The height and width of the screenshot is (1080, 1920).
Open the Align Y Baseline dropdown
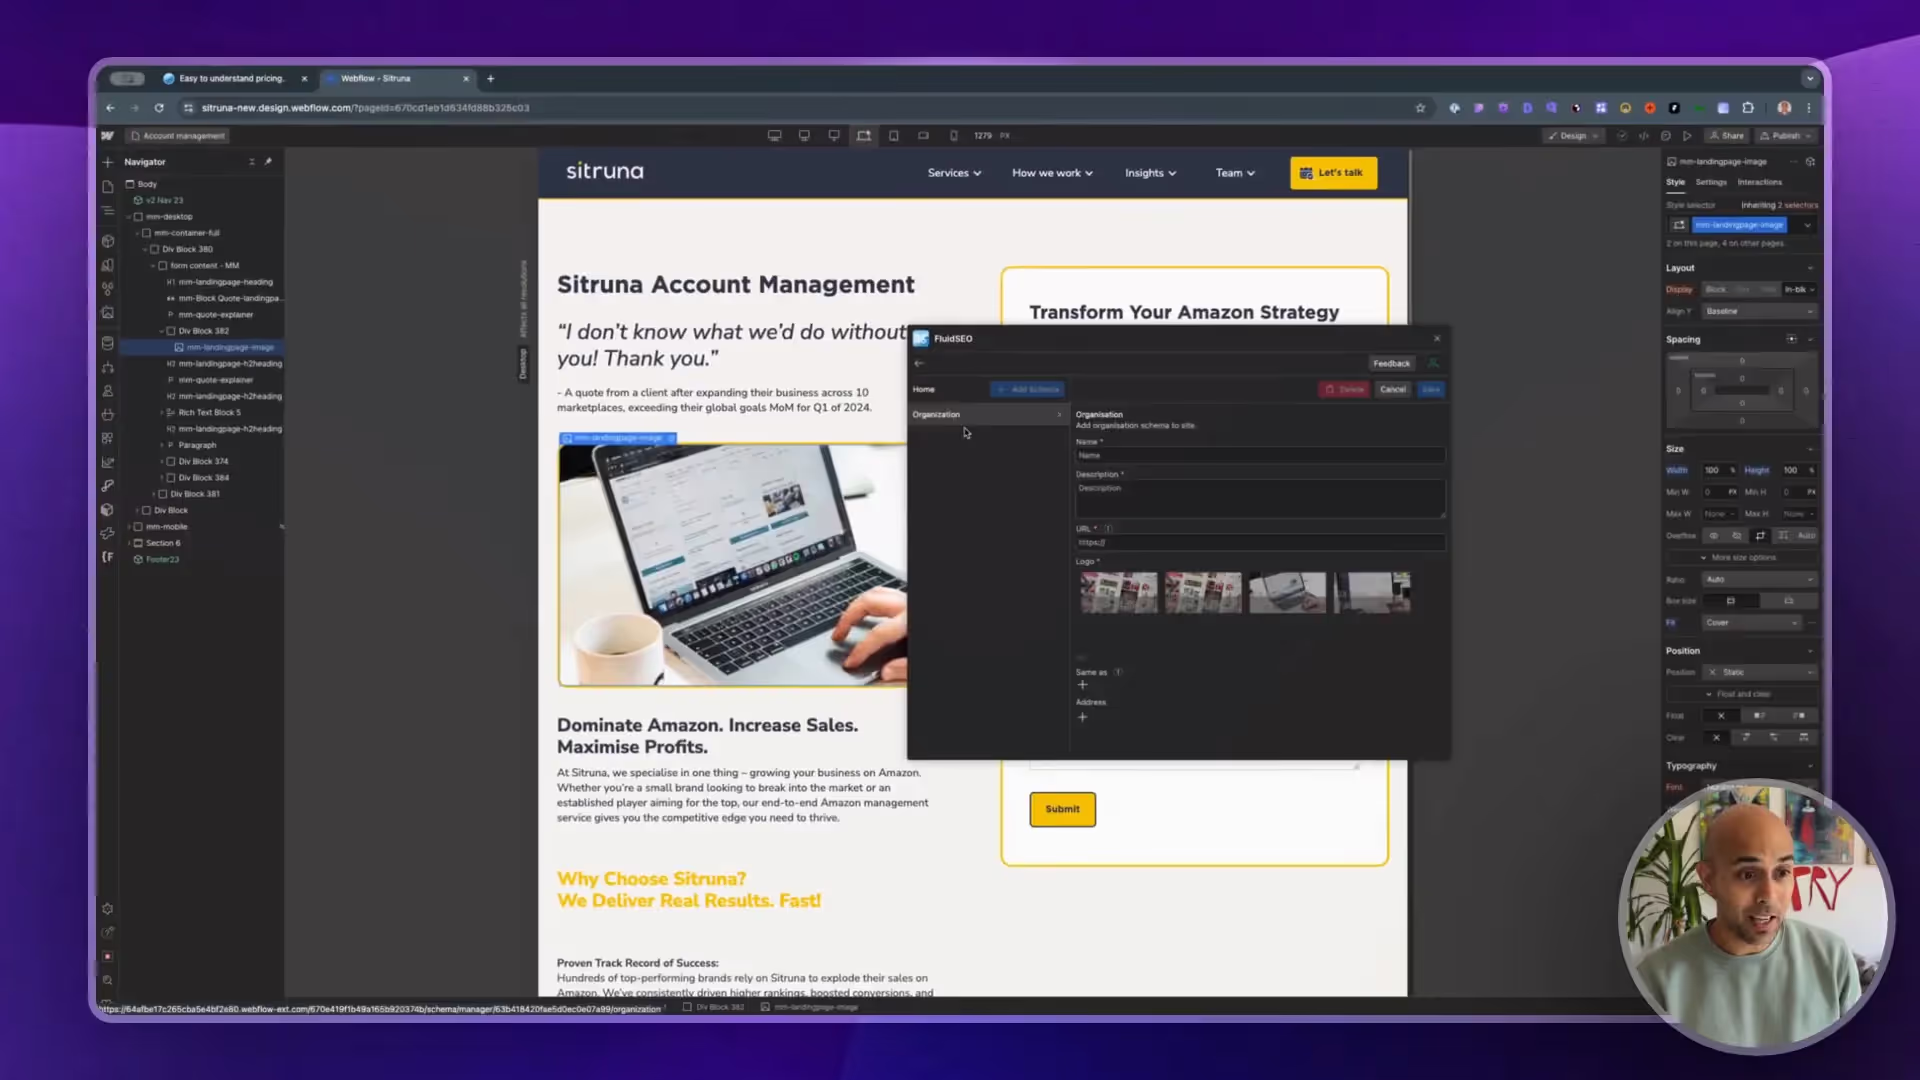tap(1759, 312)
